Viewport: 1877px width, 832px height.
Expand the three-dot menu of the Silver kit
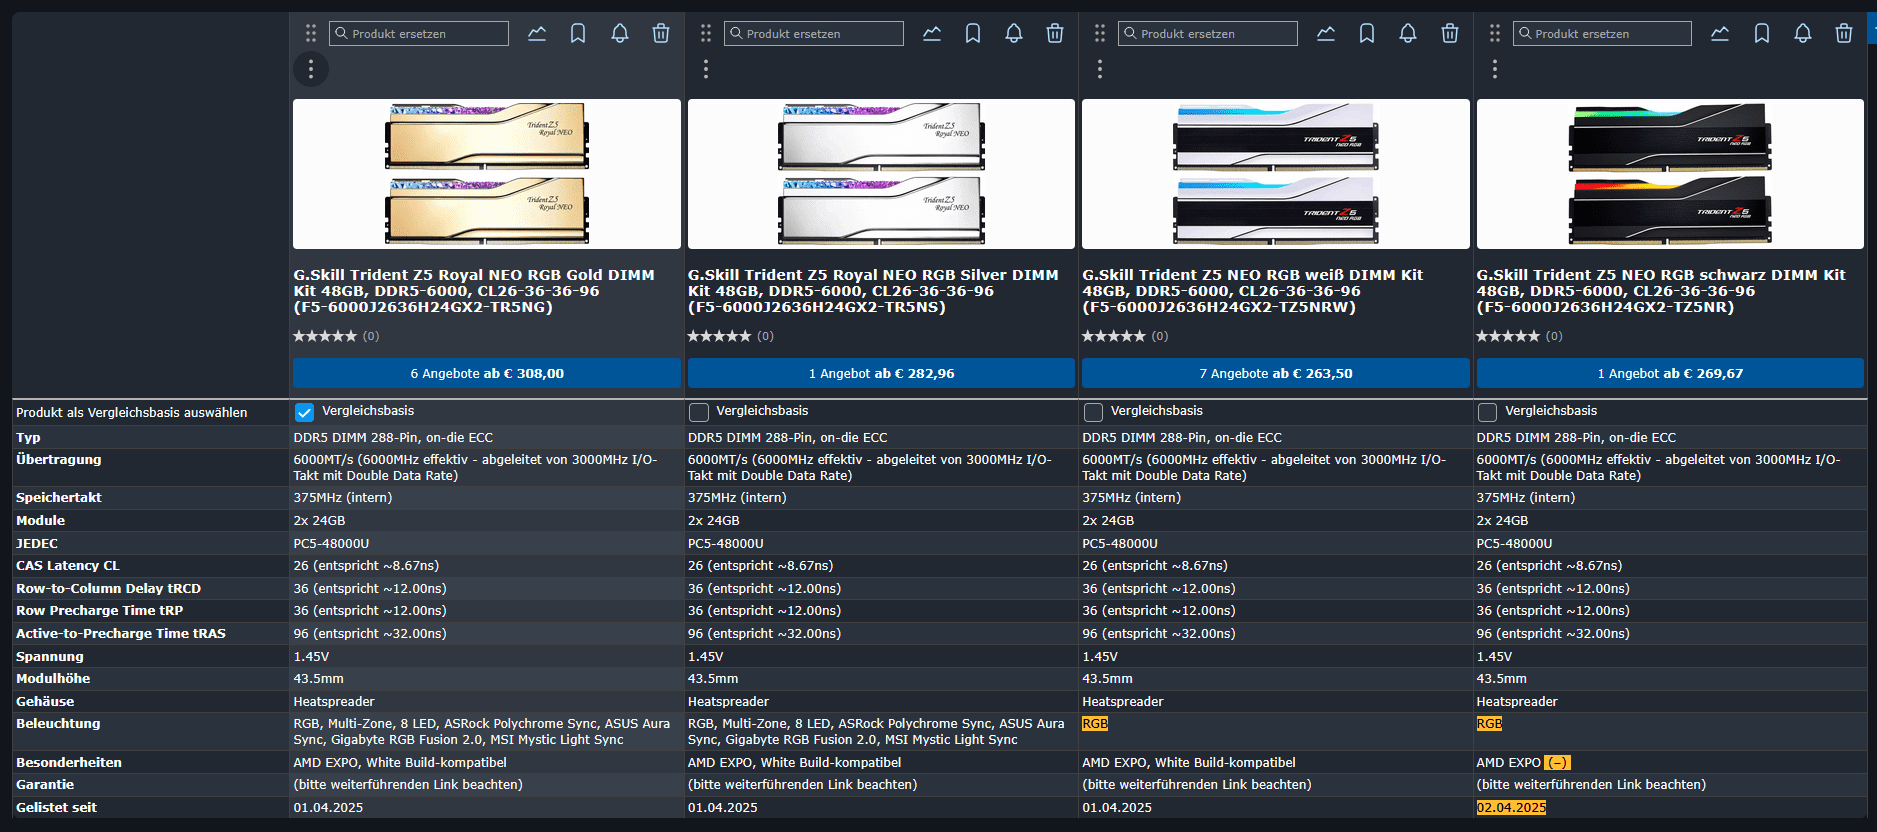coord(706,69)
